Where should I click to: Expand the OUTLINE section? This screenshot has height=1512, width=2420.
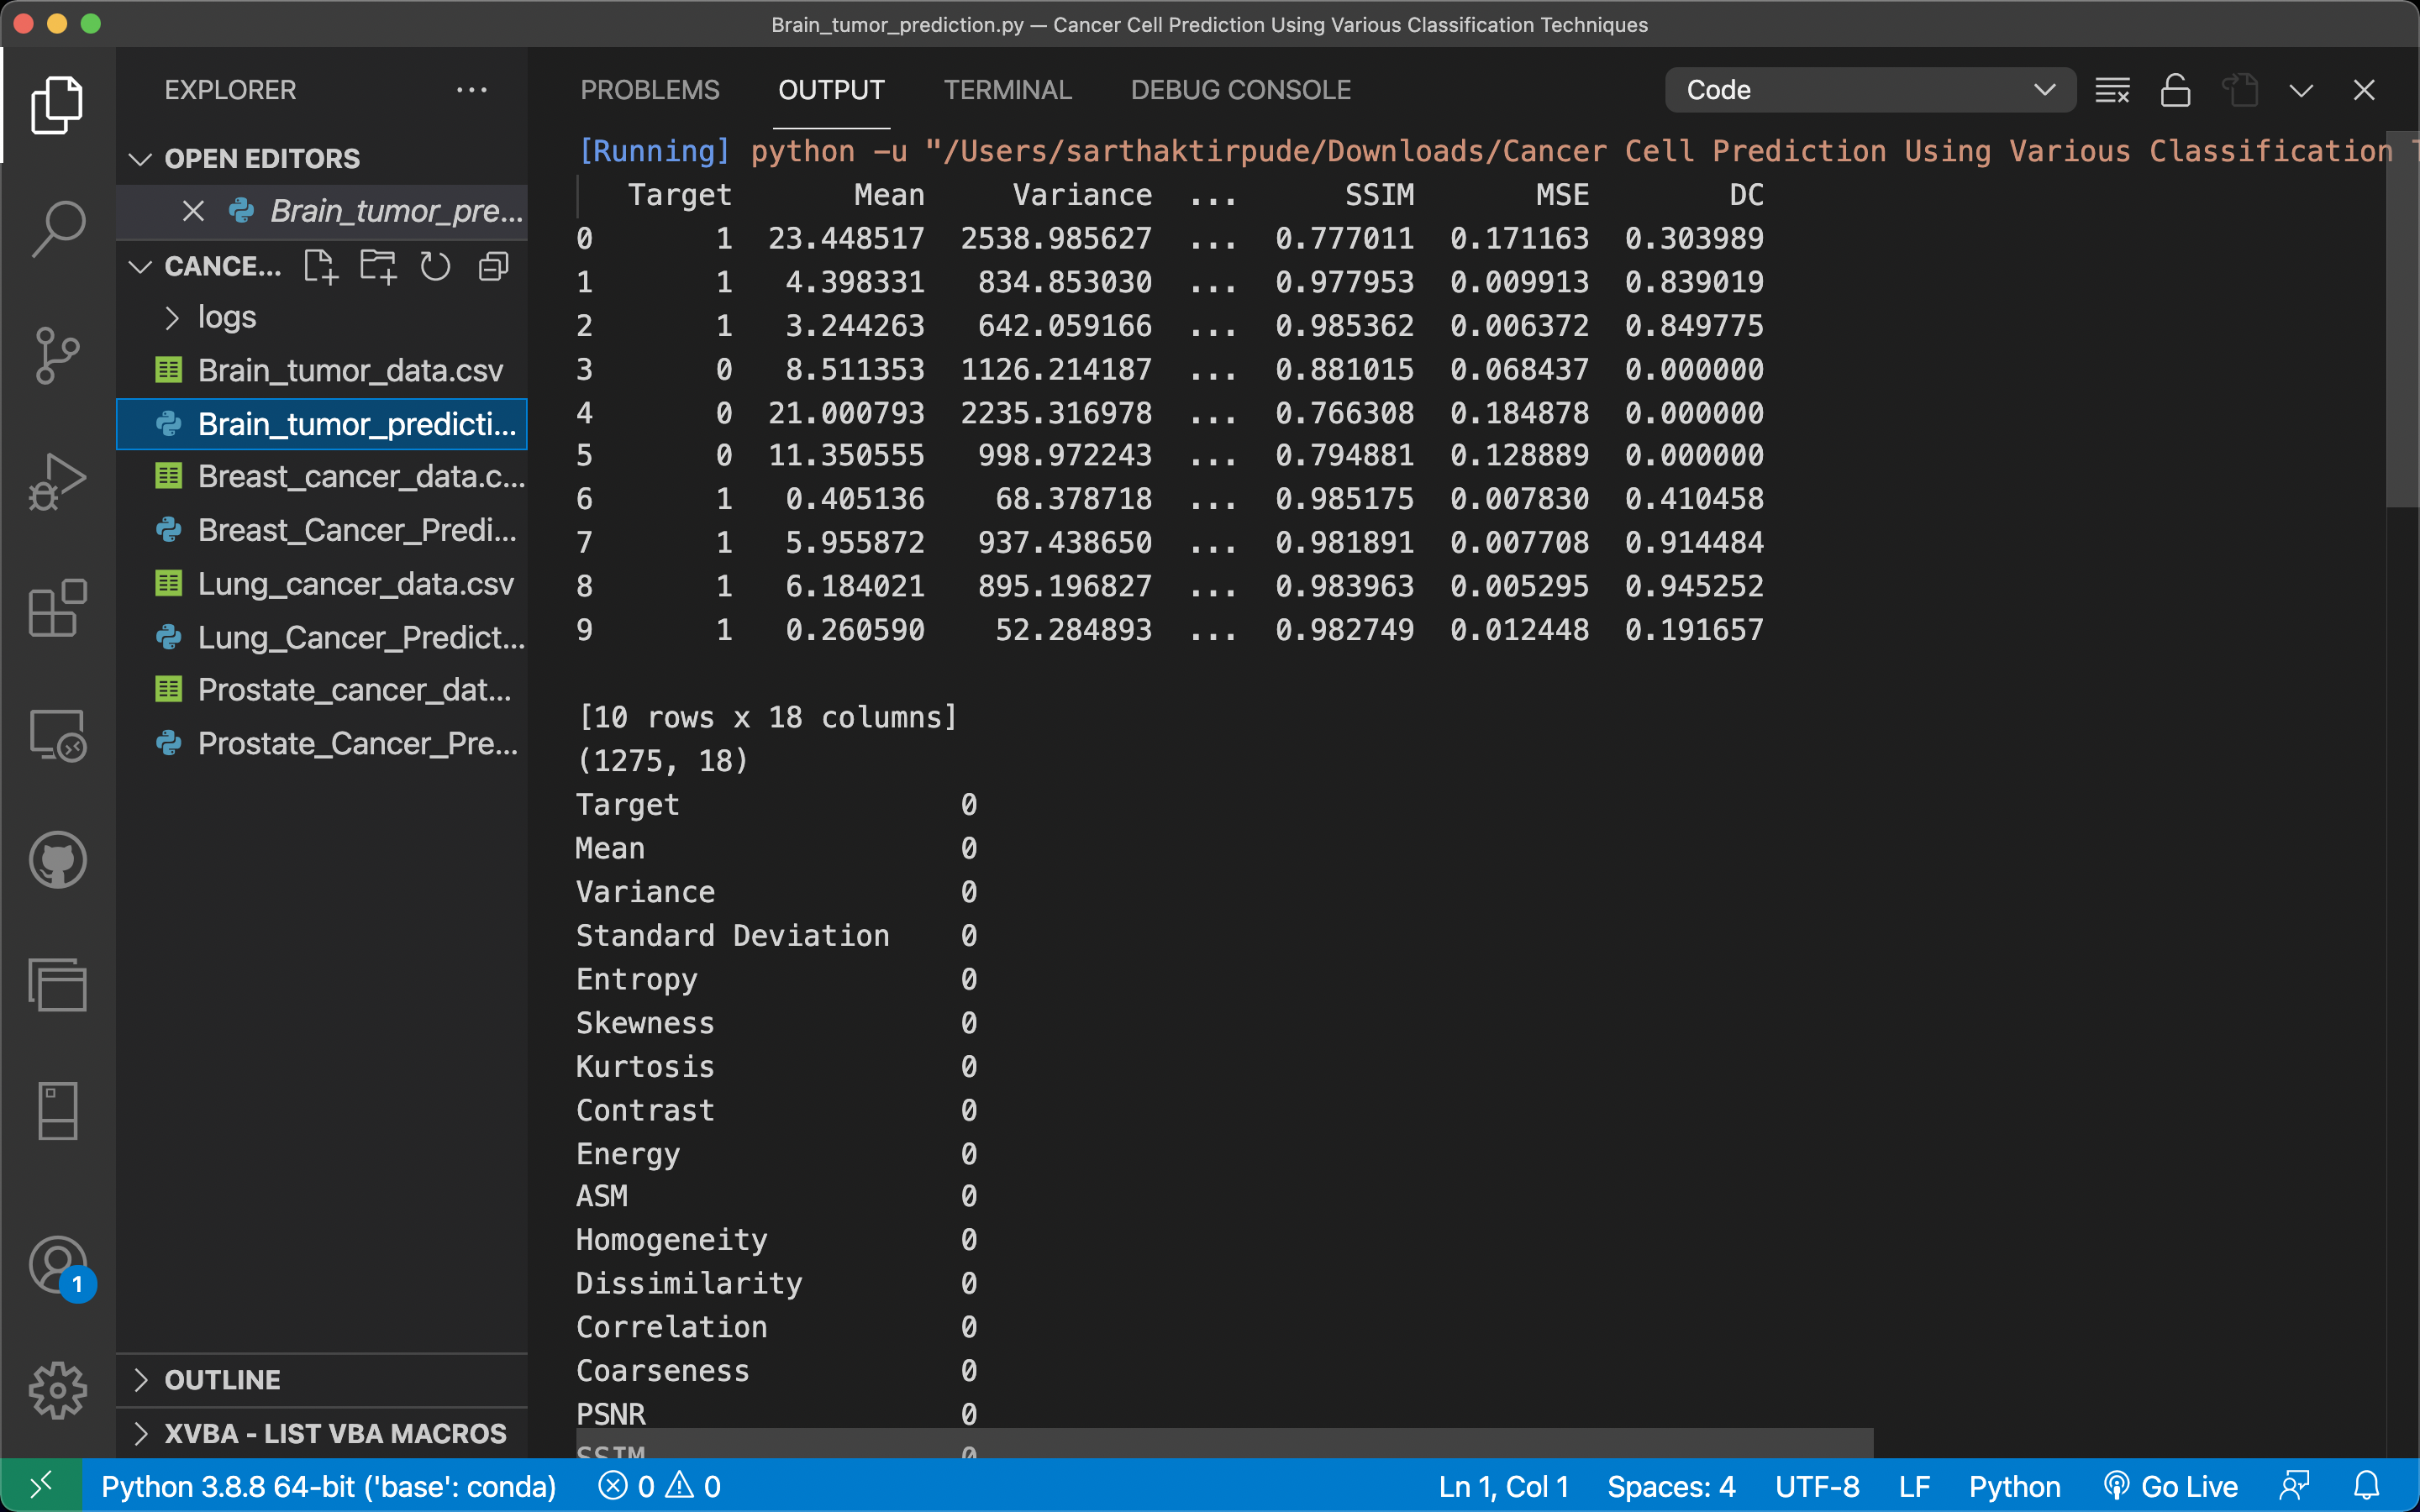click(x=222, y=1380)
